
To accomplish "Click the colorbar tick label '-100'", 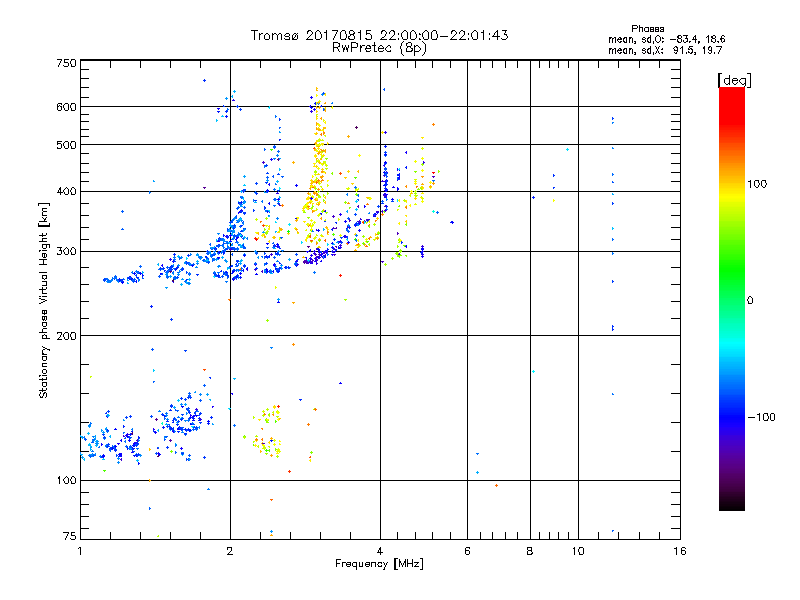I will pos(762,417).
